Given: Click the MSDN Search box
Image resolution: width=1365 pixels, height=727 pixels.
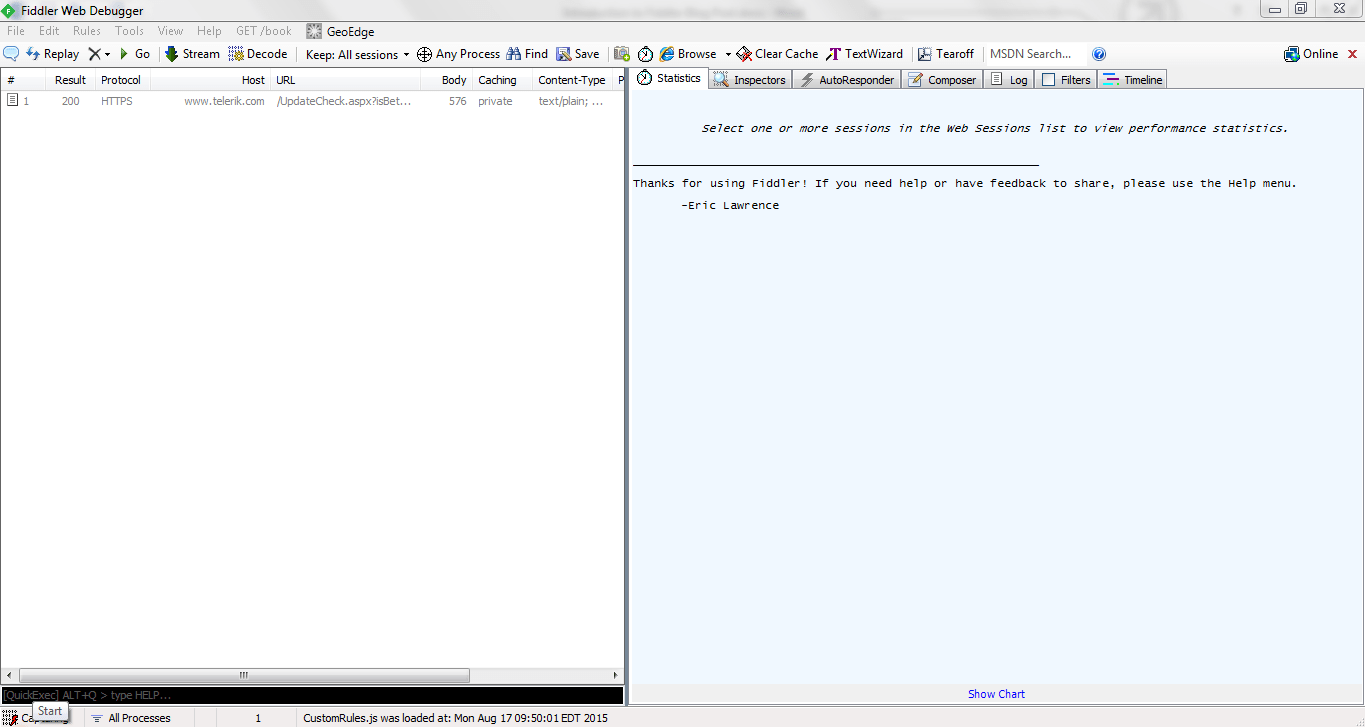Looking at the screenshot, I should [x=1035, y=54].
